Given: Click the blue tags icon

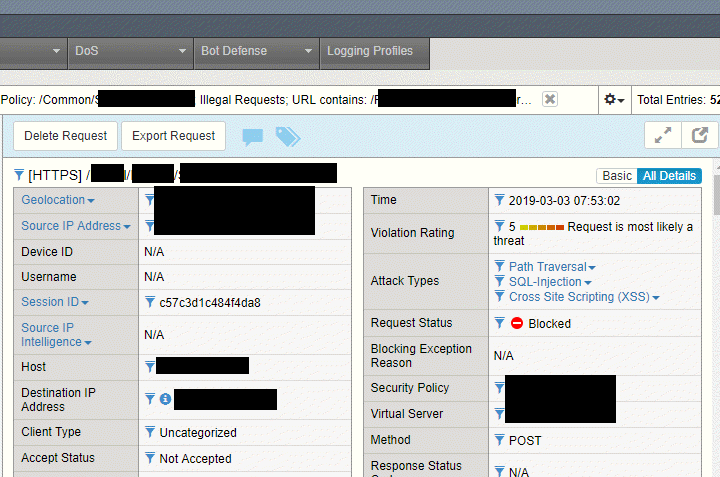Looking at the screenshot, I should tap(288, 136).
